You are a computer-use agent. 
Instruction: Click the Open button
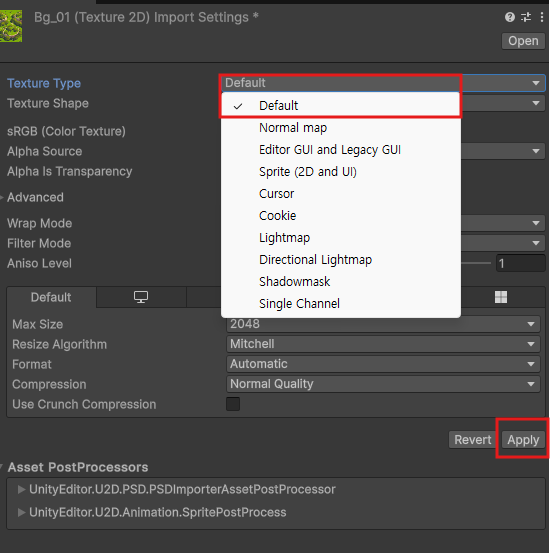[523, 41]
